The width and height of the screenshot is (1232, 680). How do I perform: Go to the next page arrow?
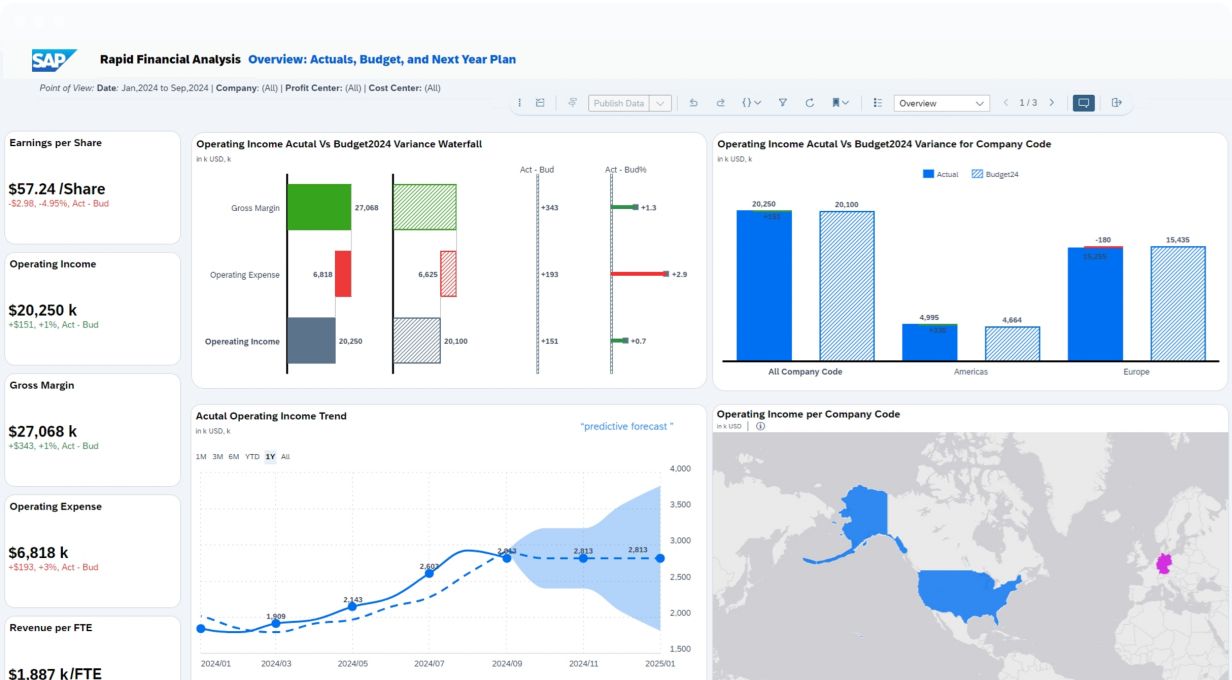click(x=1051, y=103)
